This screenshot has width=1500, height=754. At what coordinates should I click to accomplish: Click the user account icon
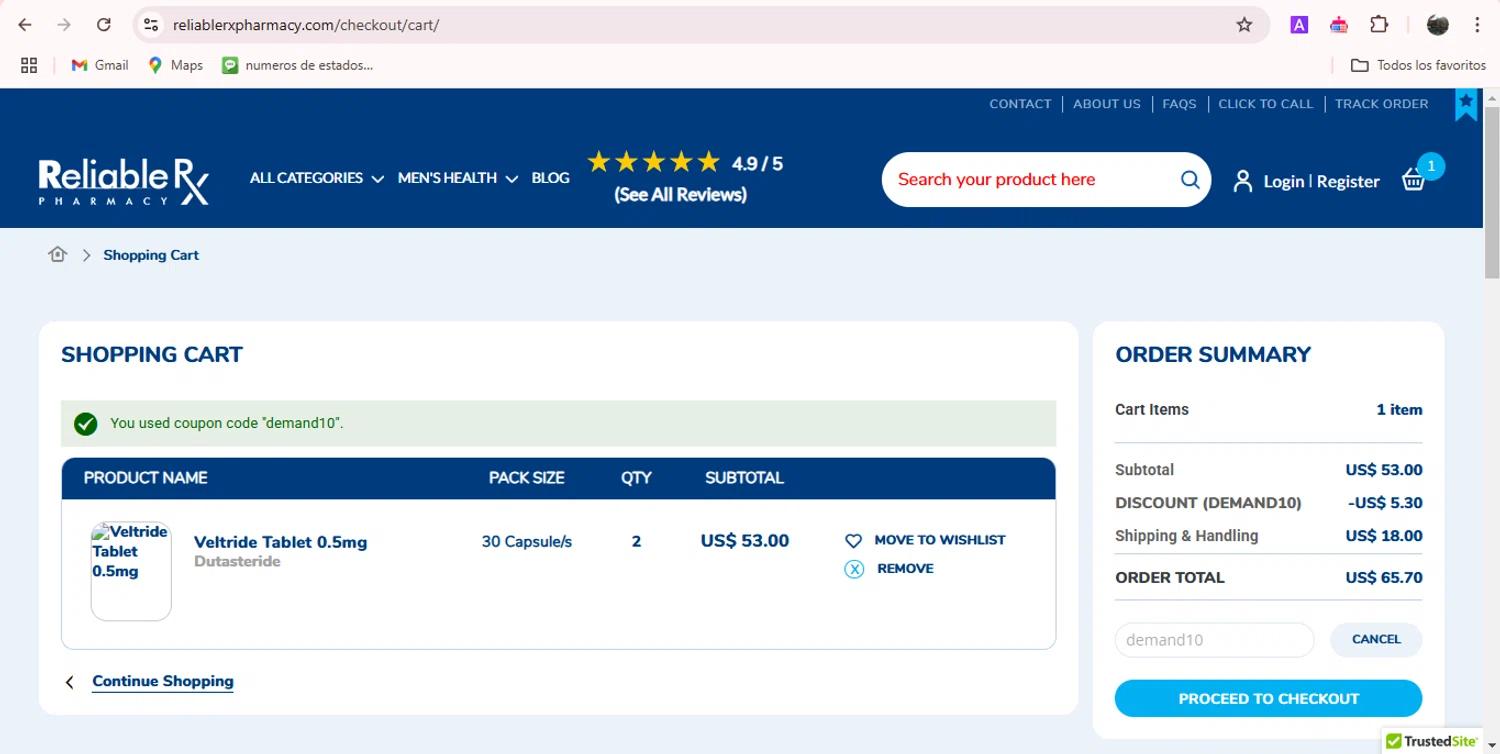pyautogui.click(x=1242, y=181)
